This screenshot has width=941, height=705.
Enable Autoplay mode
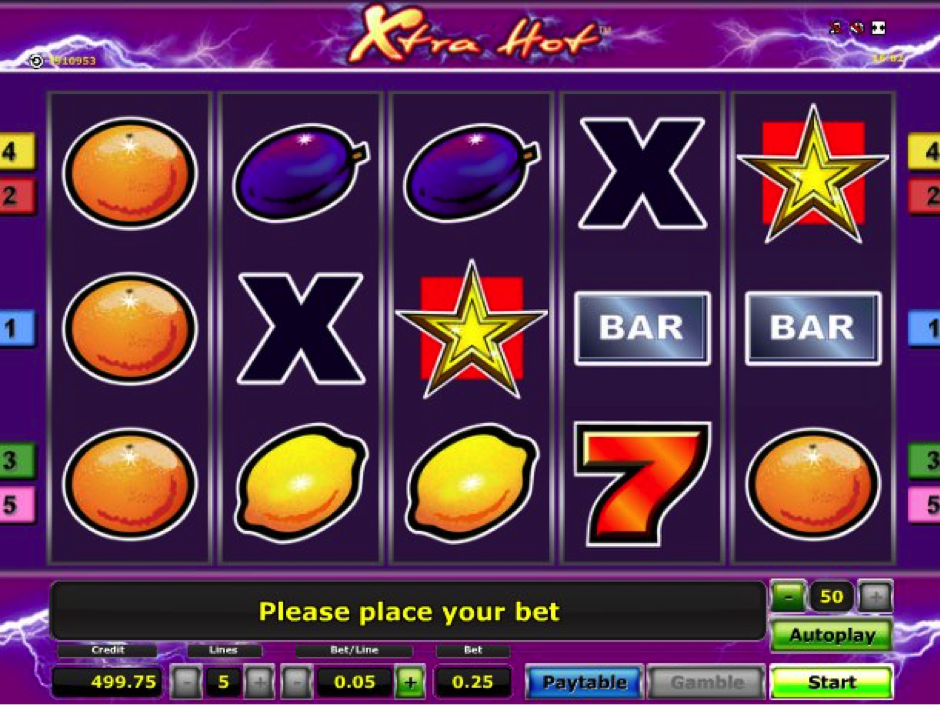pos(831,635)
